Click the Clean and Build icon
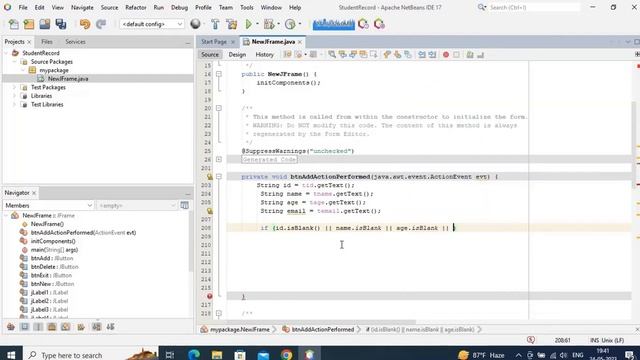640x360 pixels. 231,24
